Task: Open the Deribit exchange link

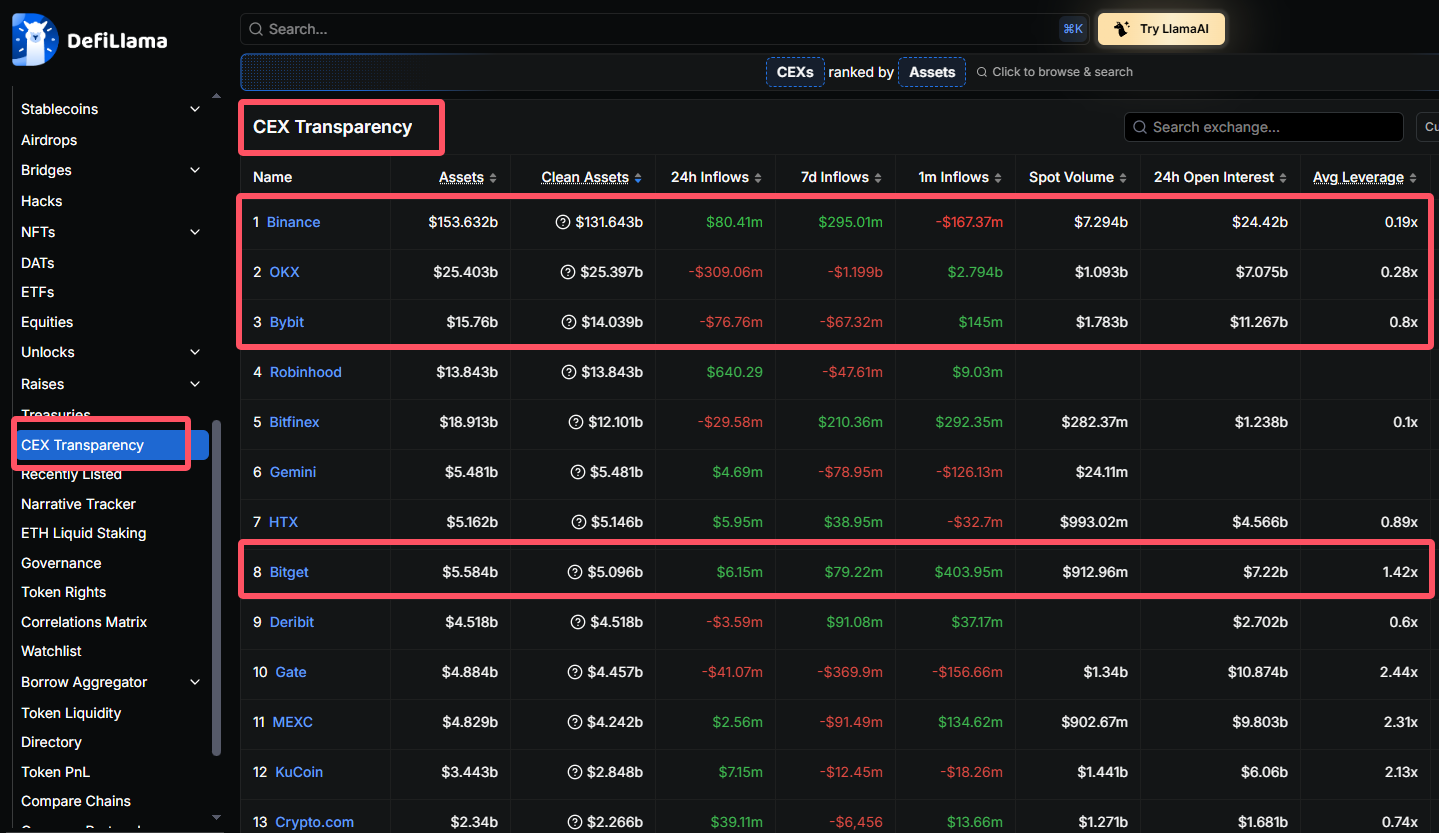Action: (292, 622)
